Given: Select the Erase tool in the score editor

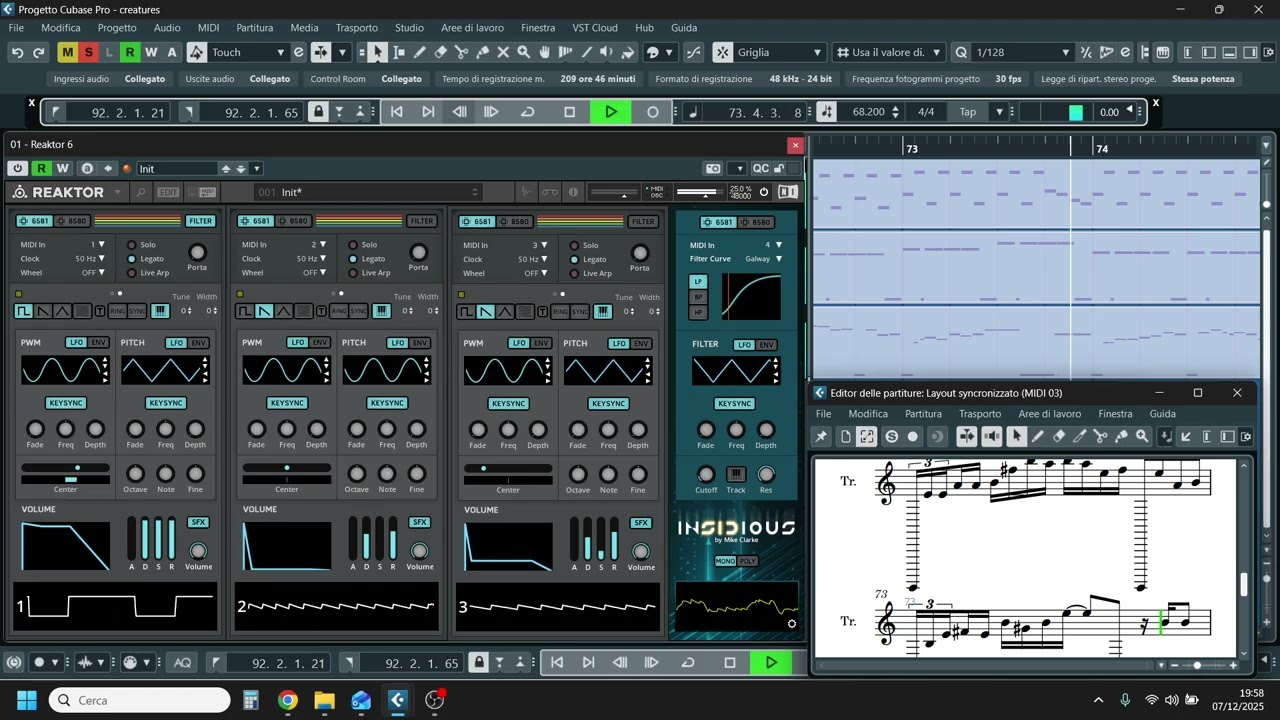Looking at the screenshot, I should (x=1059, y=436).
